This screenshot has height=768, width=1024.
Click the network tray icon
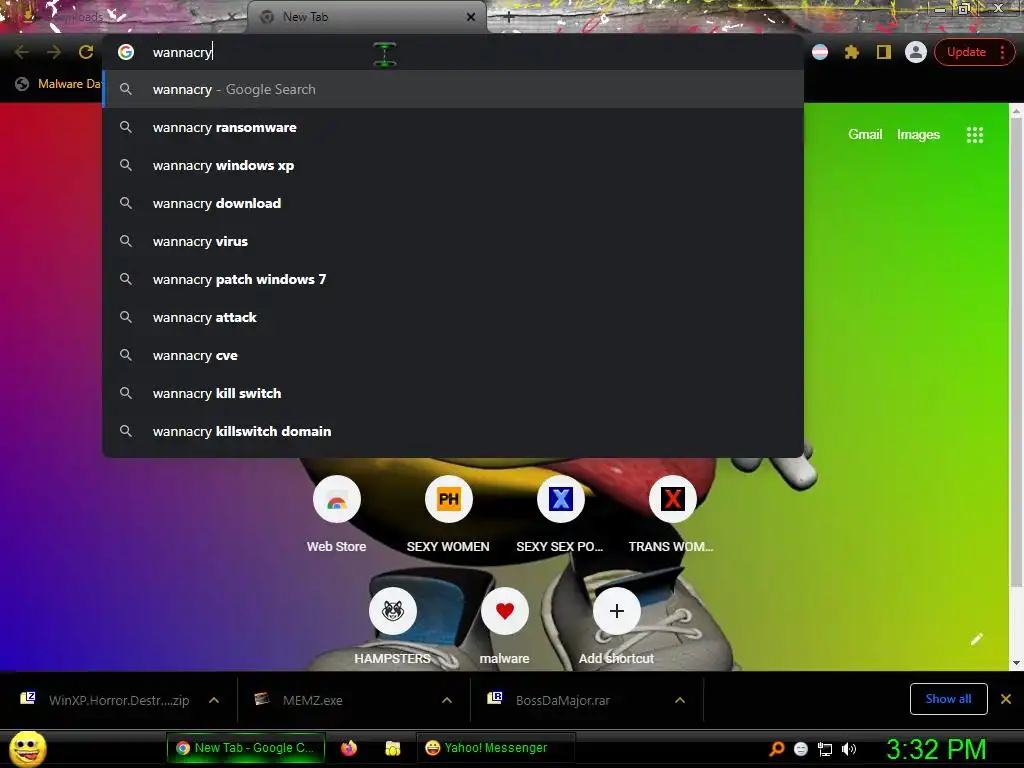point(825,749)
